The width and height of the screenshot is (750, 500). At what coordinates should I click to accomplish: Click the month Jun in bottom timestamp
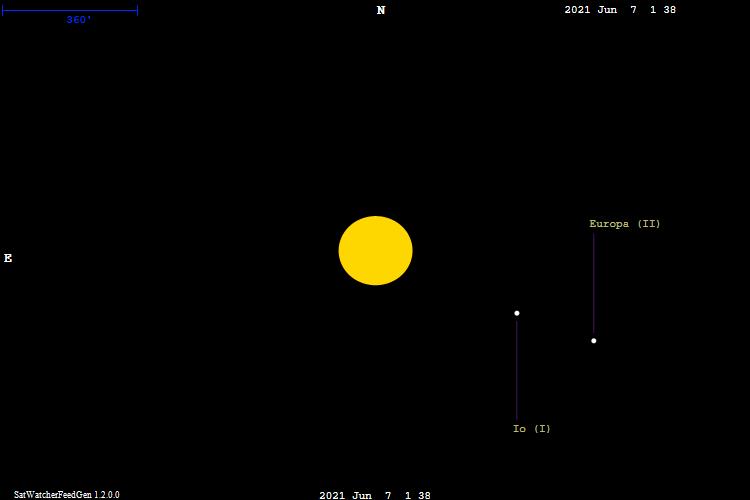362,495
